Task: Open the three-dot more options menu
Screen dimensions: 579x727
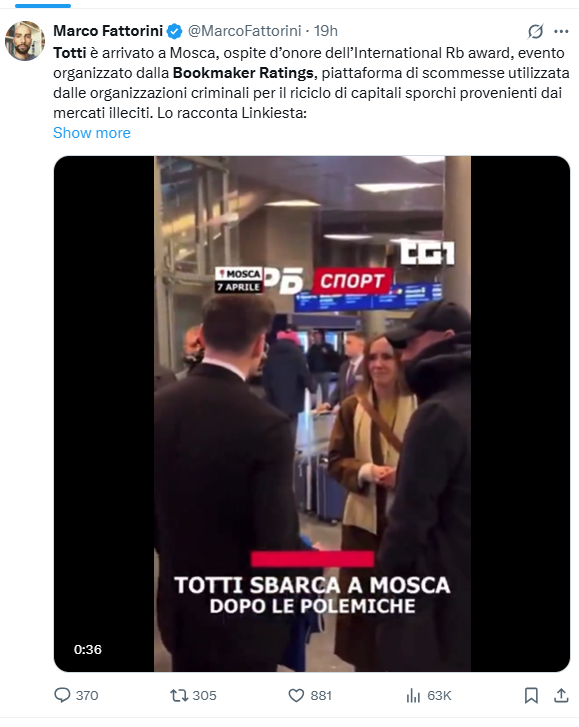Action: (561, 32)
